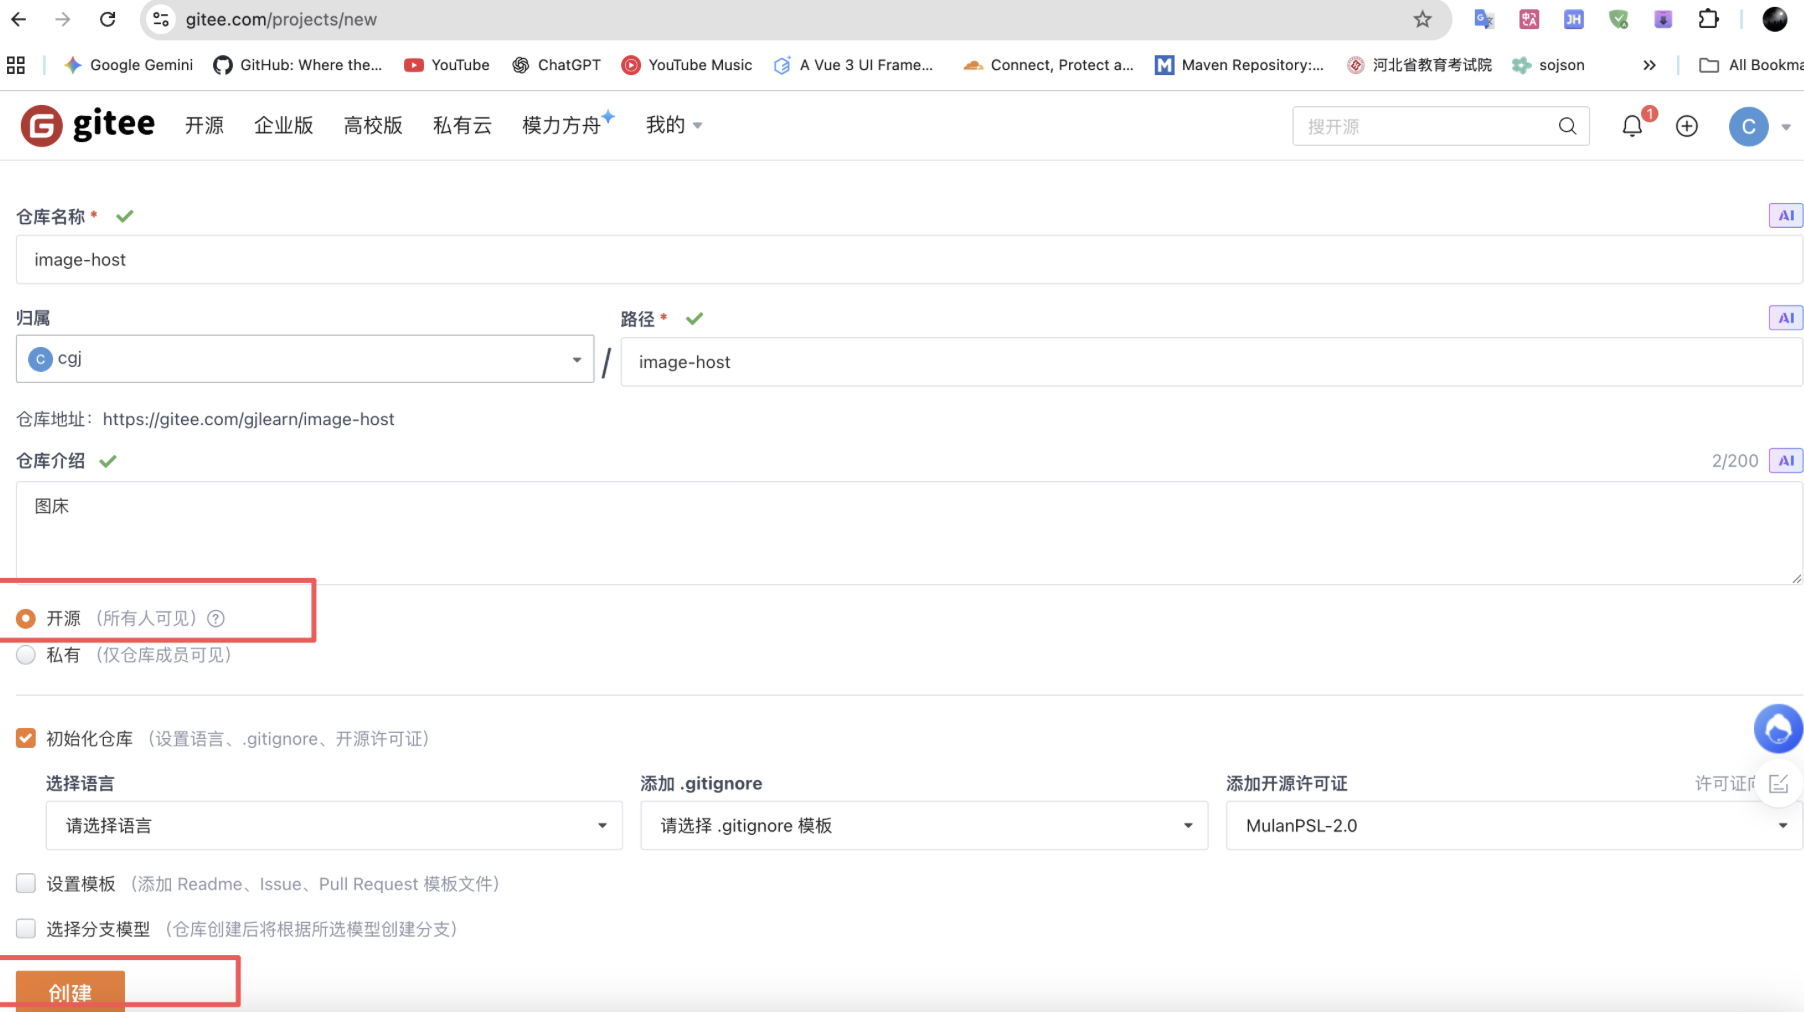Screen dimensions: 1804x1012
Task: Open the ChatGPT bookmark
Action: click(x=557, y=65)
